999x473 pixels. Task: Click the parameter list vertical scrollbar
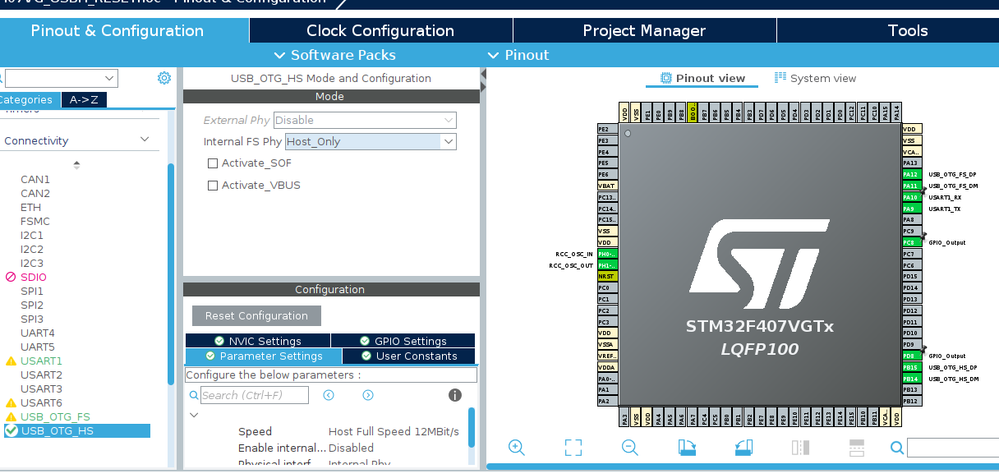click(471, 428)
